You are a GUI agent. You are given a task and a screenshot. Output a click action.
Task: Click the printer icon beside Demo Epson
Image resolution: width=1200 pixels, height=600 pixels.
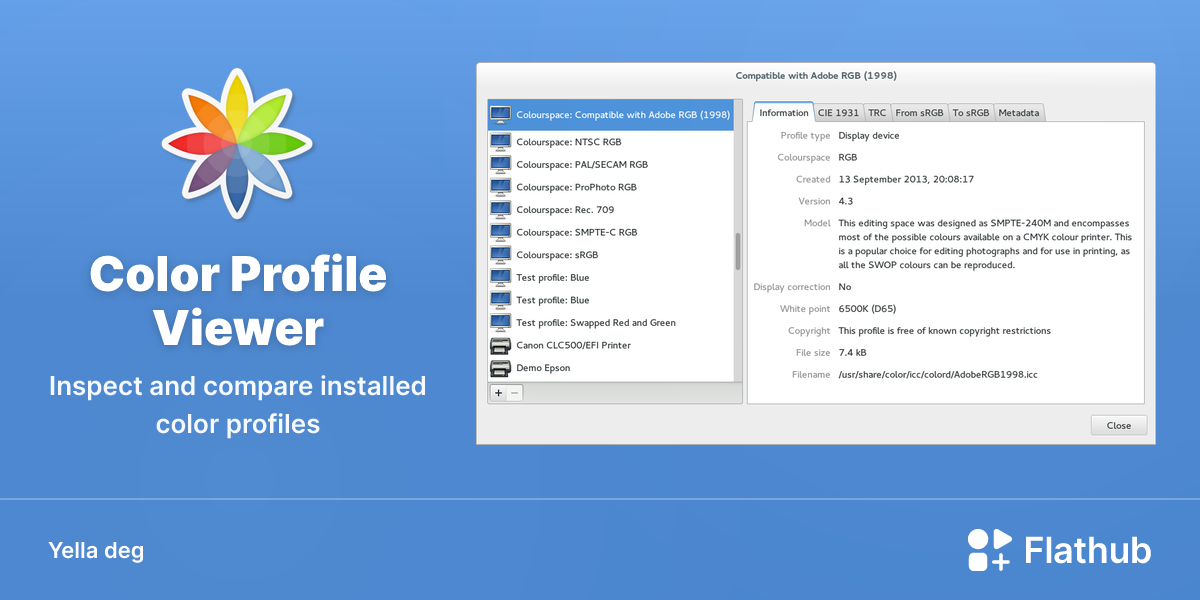click(x=500, y=368)
